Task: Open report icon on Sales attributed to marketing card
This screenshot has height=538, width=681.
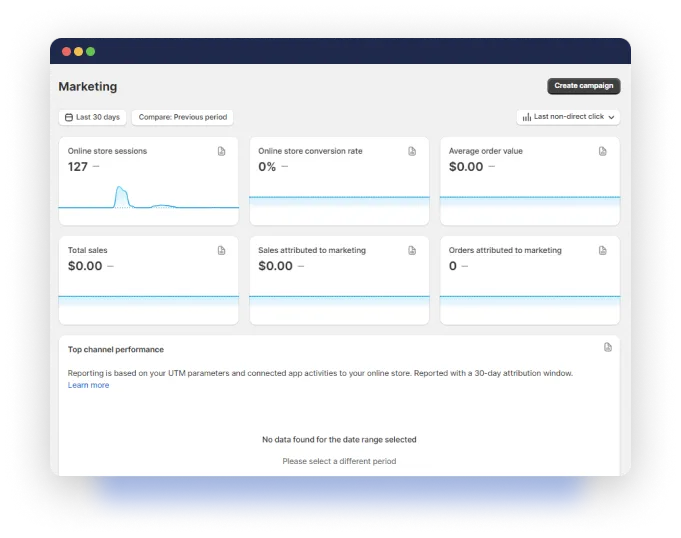Action: pos(412,250)
